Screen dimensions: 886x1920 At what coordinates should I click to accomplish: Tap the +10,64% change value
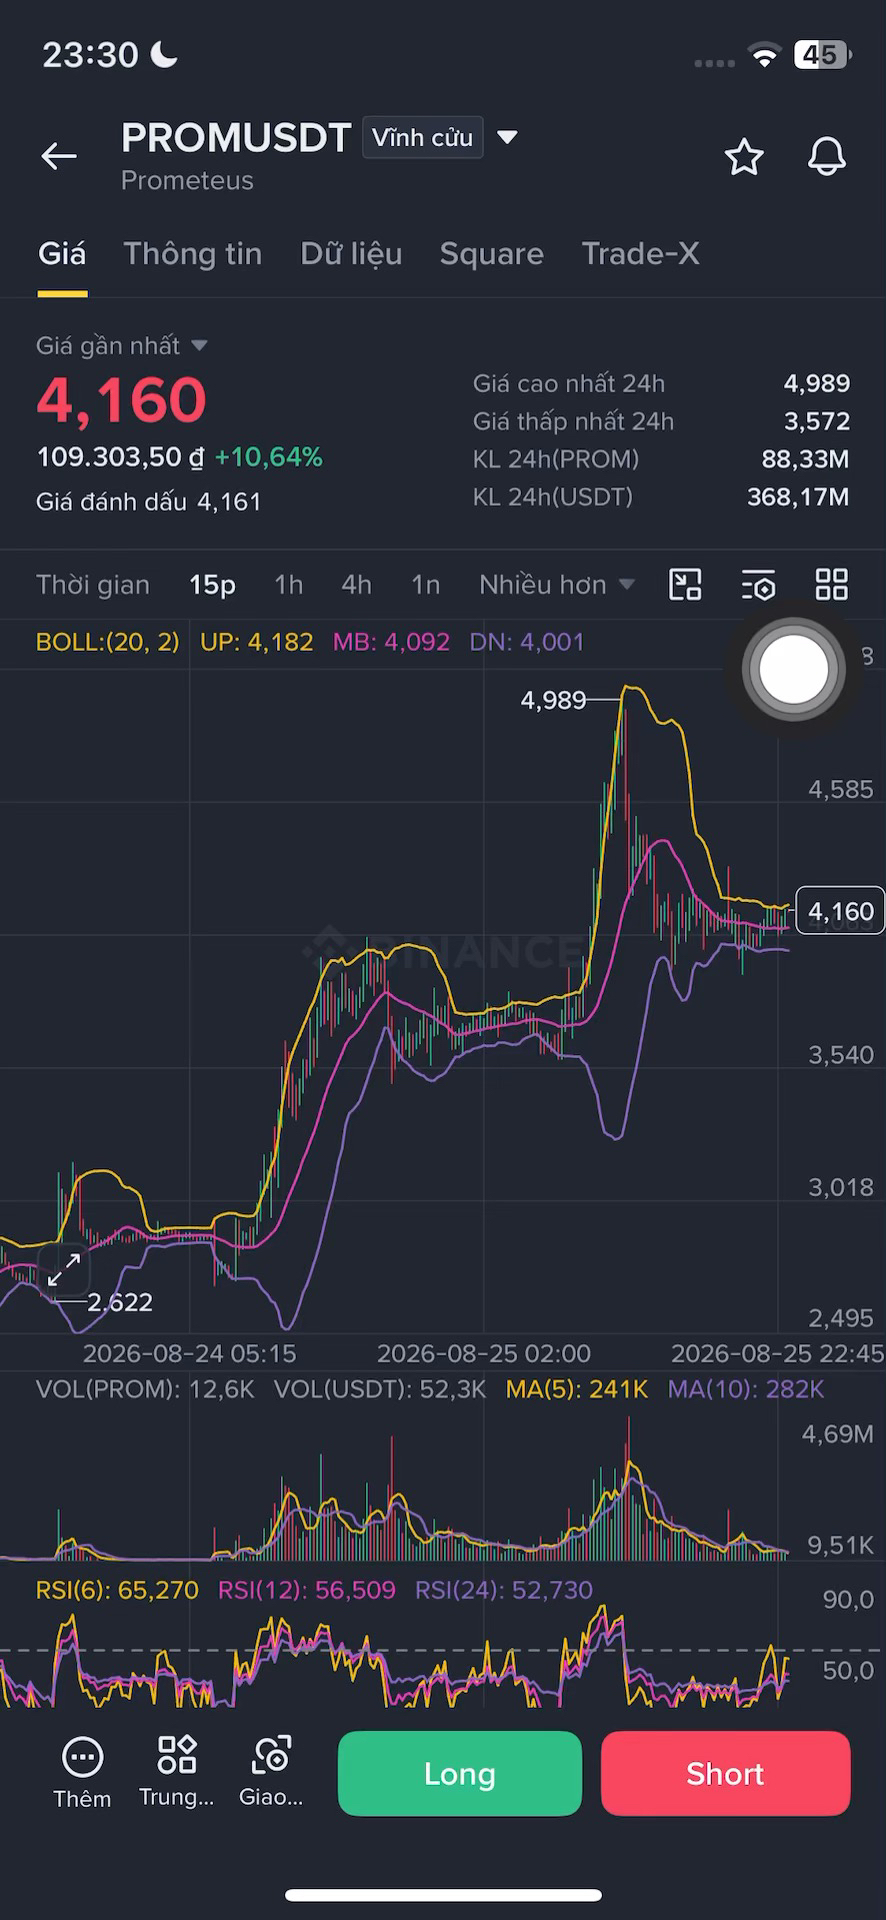point(269,458)
